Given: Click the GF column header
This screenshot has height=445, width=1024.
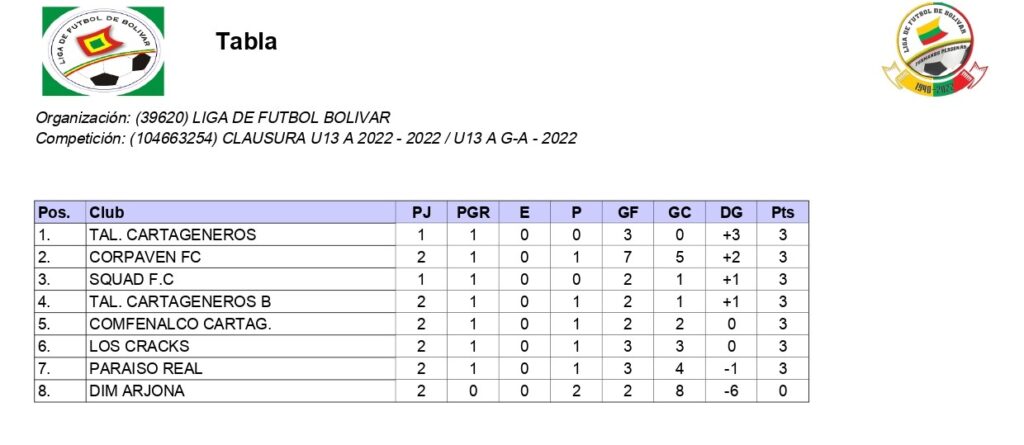Looking at the screenshot, I should pyautogui.click(x=628, y=212).
